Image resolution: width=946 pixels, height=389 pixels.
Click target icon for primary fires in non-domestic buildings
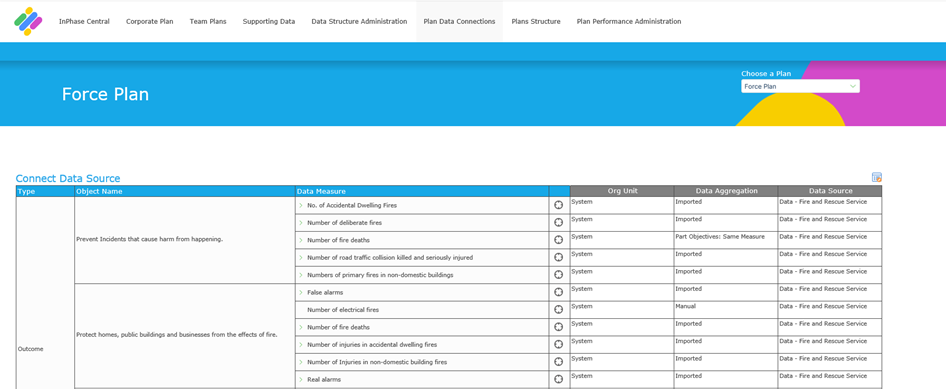(x=559, y=274)
